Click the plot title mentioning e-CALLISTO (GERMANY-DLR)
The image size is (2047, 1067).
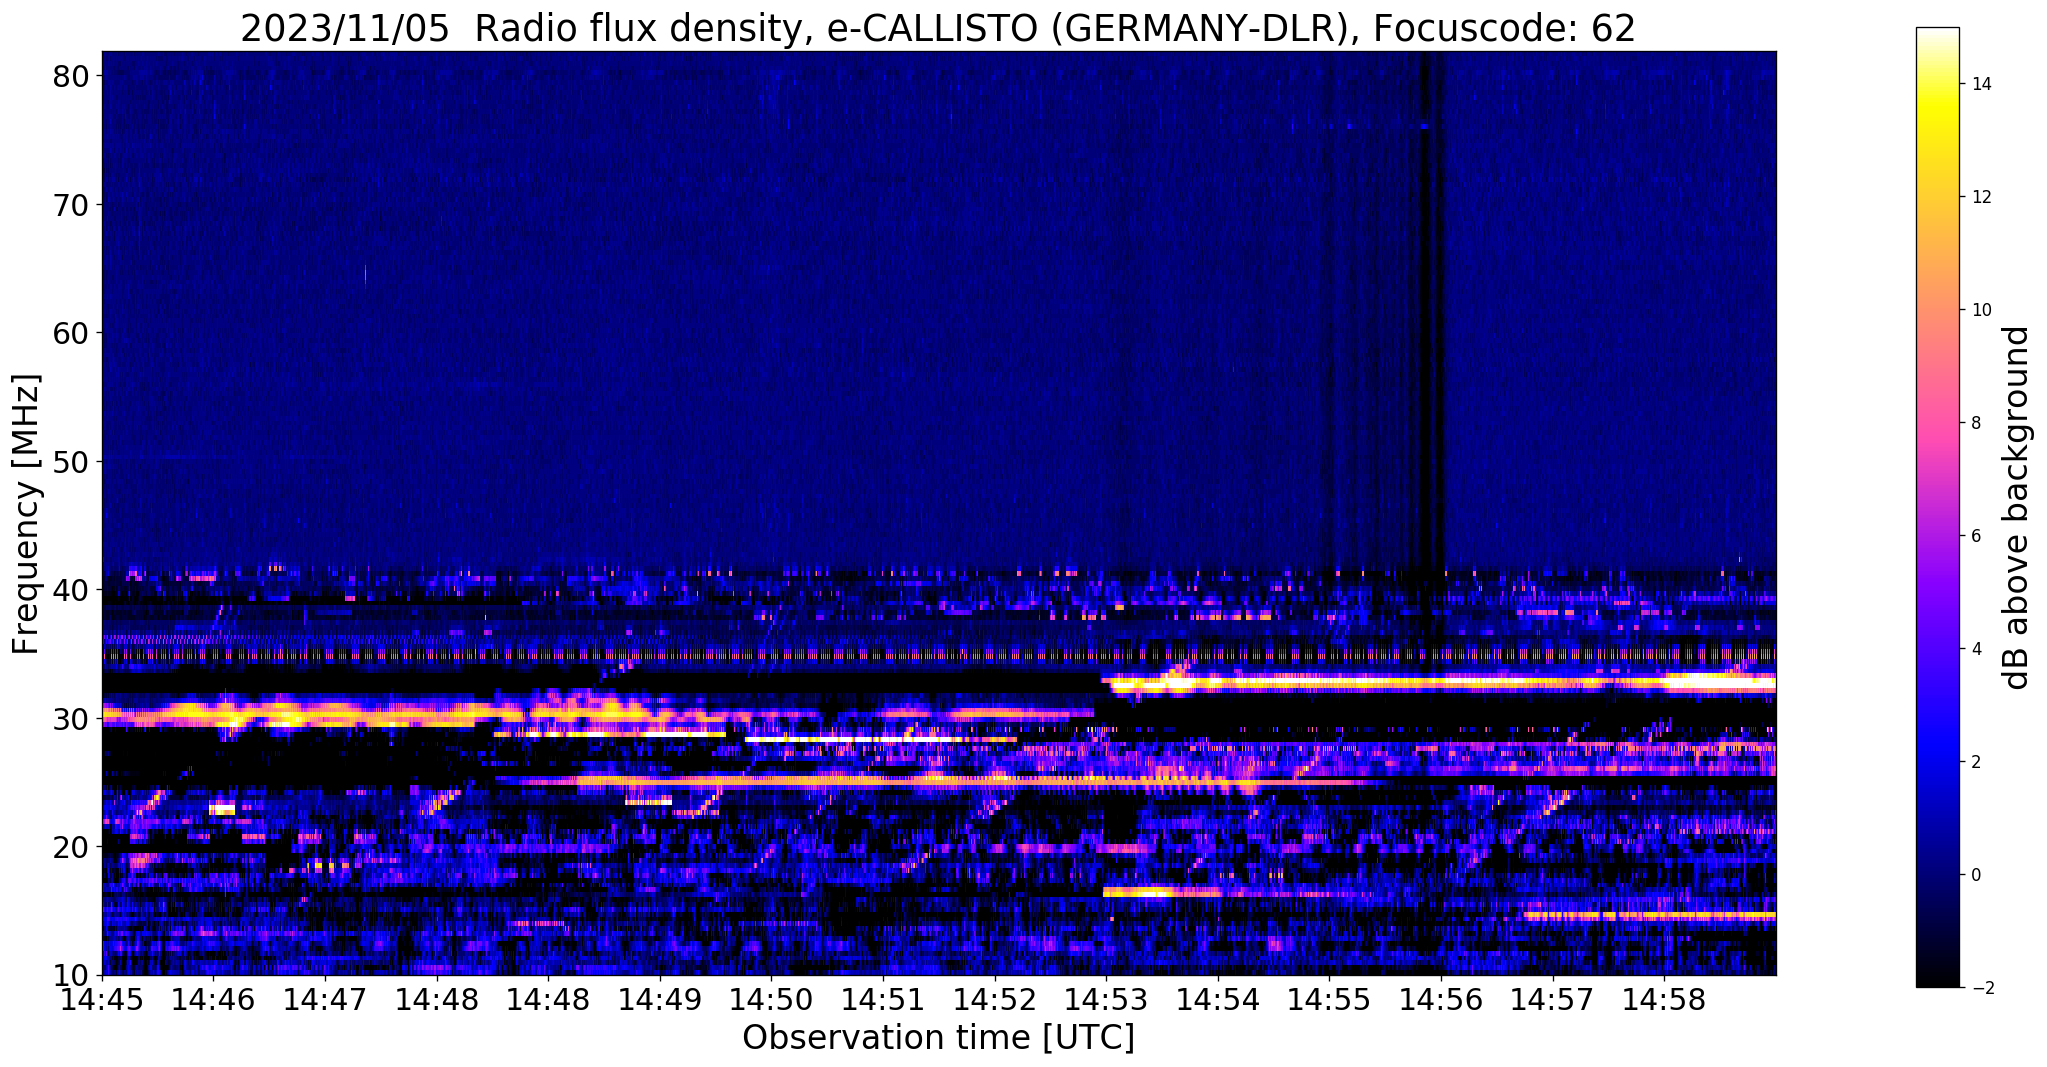[938, 27]
